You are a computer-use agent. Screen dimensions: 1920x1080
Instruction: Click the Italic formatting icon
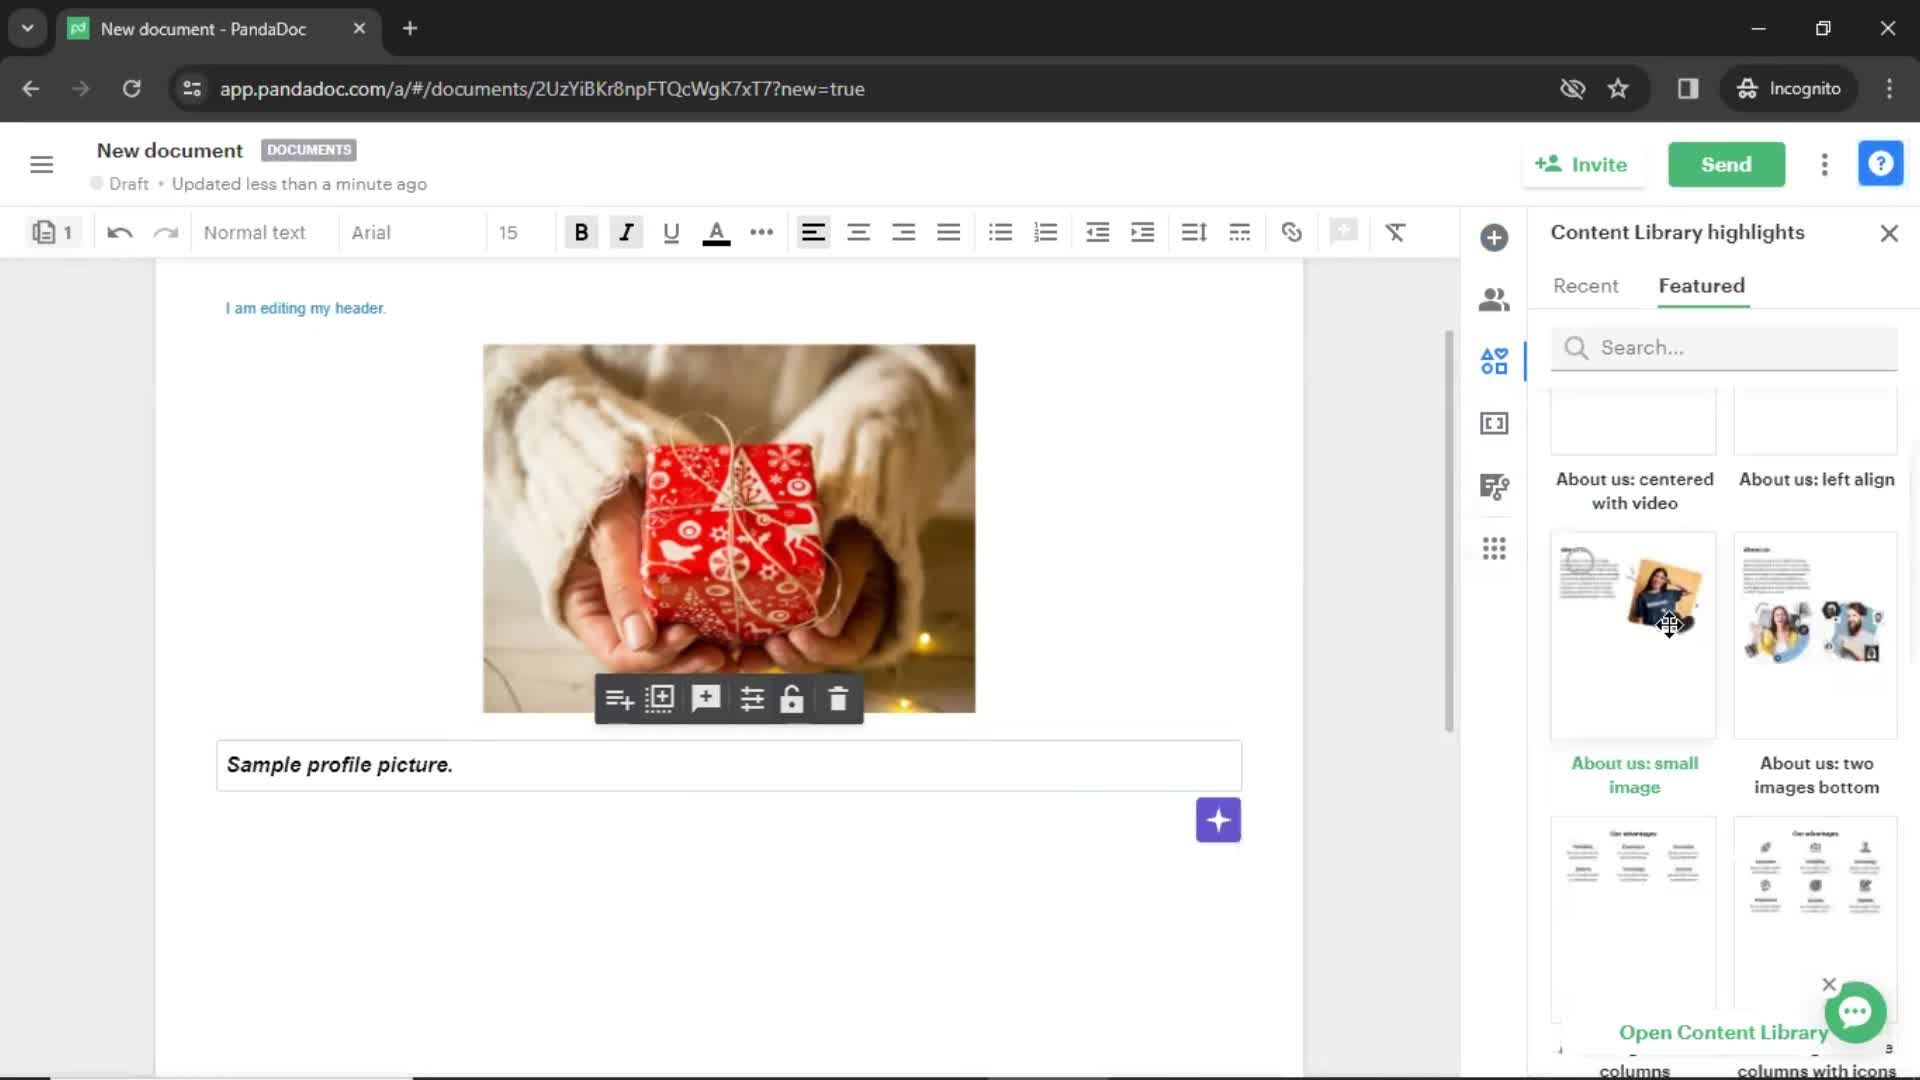click(x=625, y=232)
